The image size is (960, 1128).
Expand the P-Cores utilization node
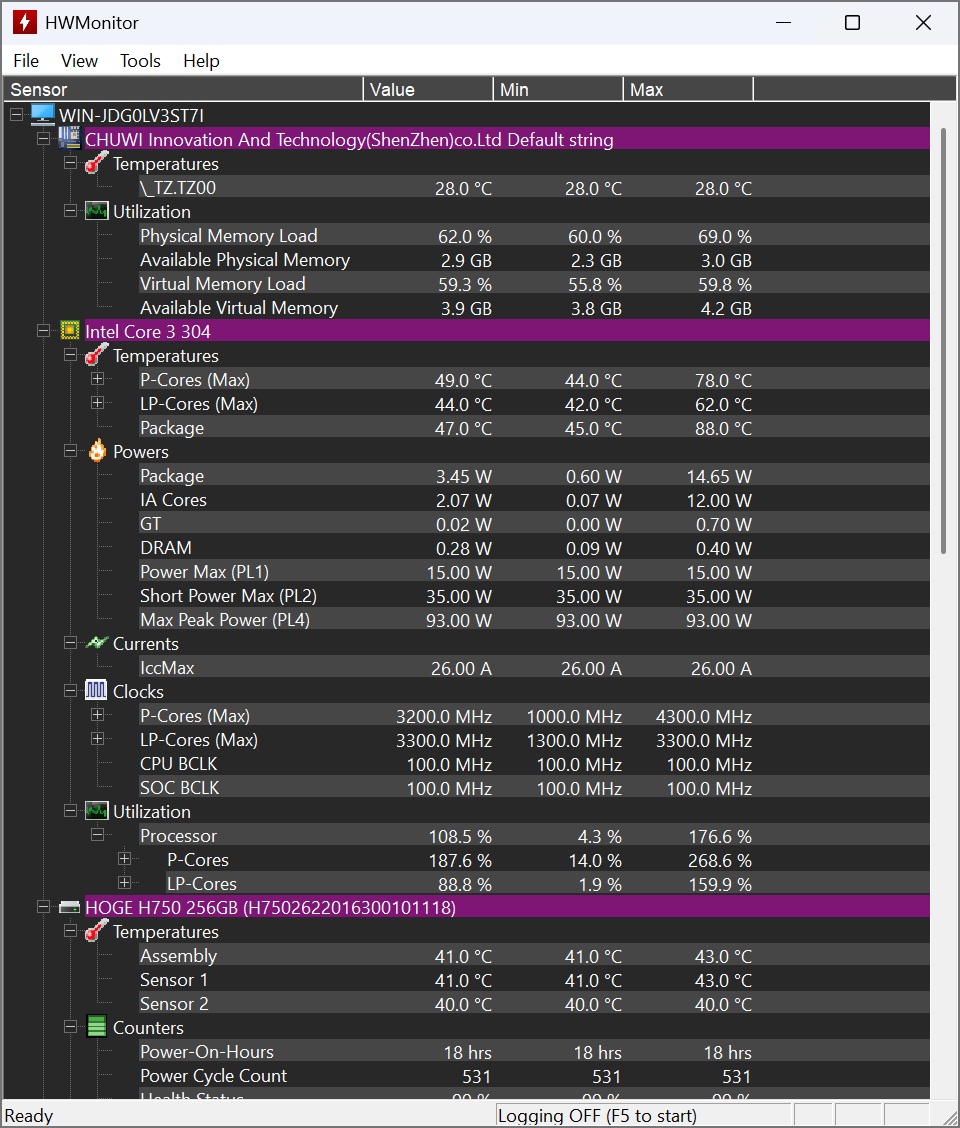click(124, 859)
